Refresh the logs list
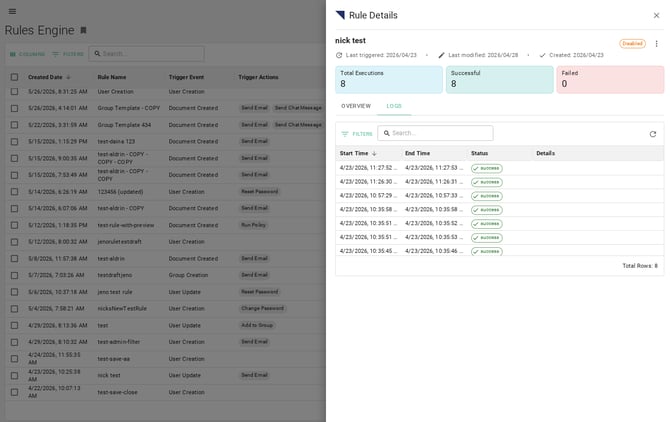 tap(652, 134)
